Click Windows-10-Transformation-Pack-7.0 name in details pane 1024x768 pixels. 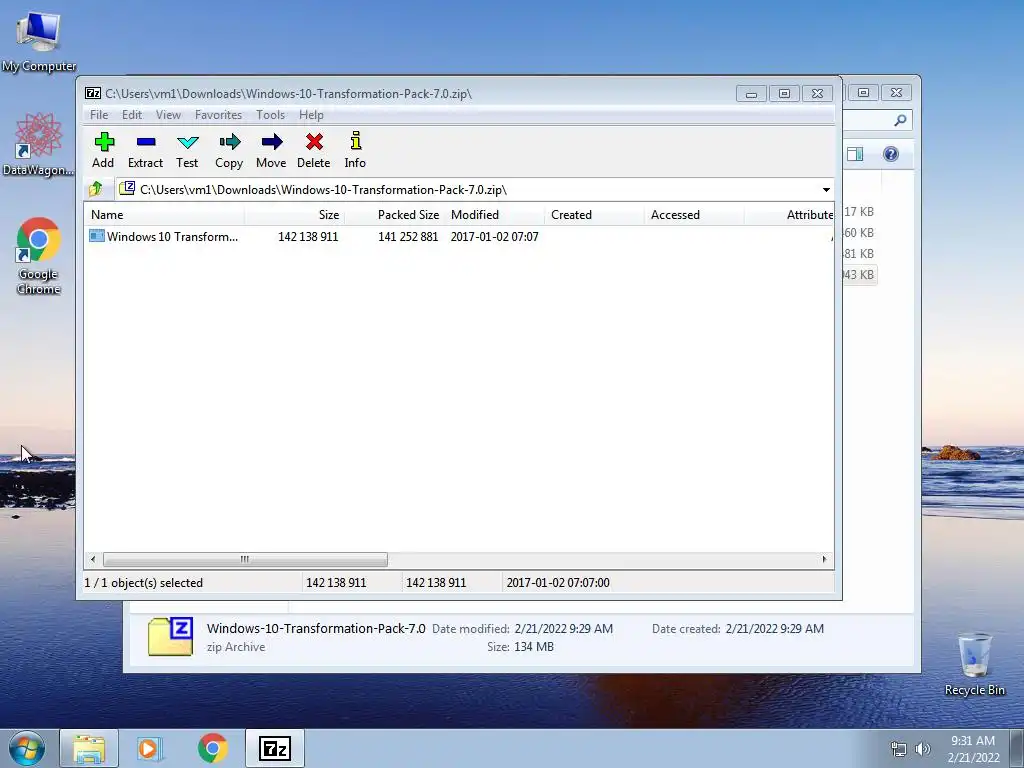click(316, 628)
